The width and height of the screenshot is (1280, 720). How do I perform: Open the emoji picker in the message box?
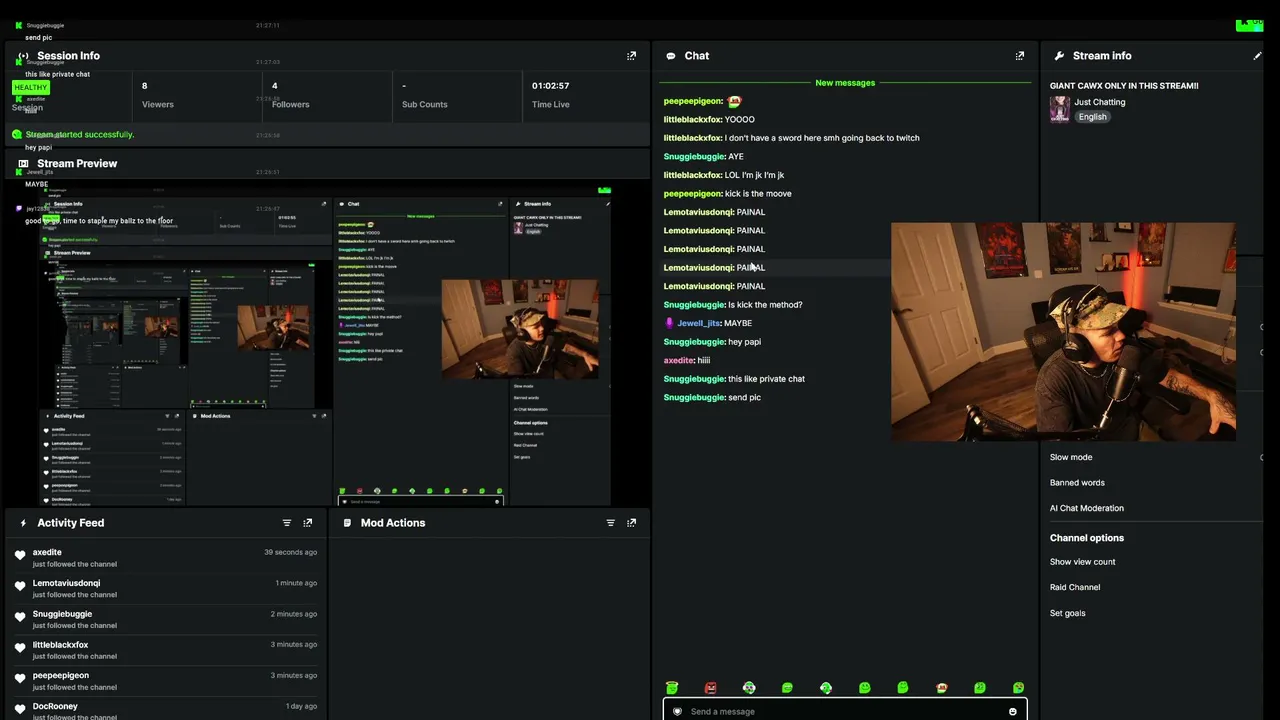[x=1012, y=712]
